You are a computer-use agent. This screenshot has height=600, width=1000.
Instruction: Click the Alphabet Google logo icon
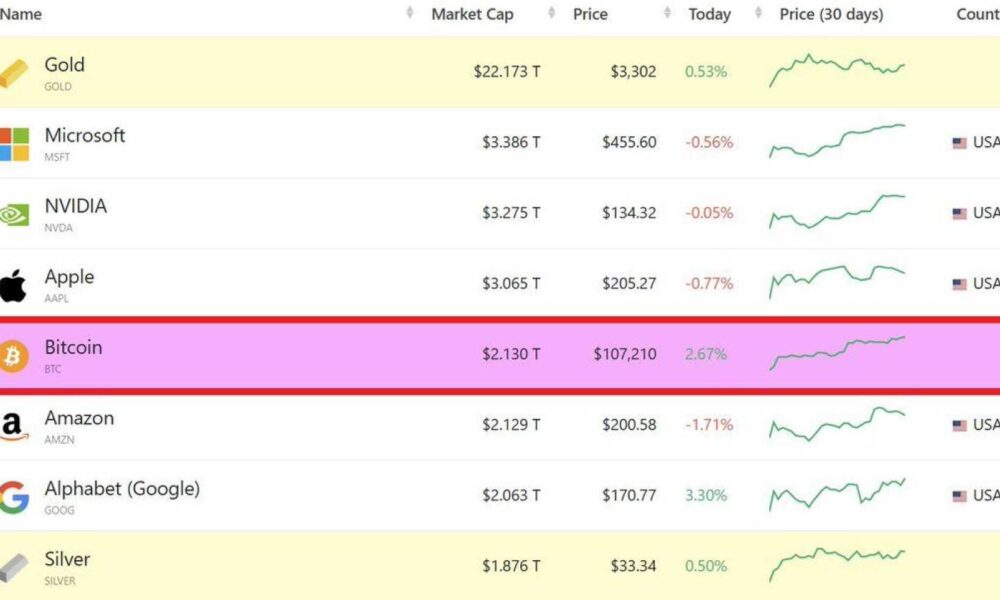click(14, 497)
